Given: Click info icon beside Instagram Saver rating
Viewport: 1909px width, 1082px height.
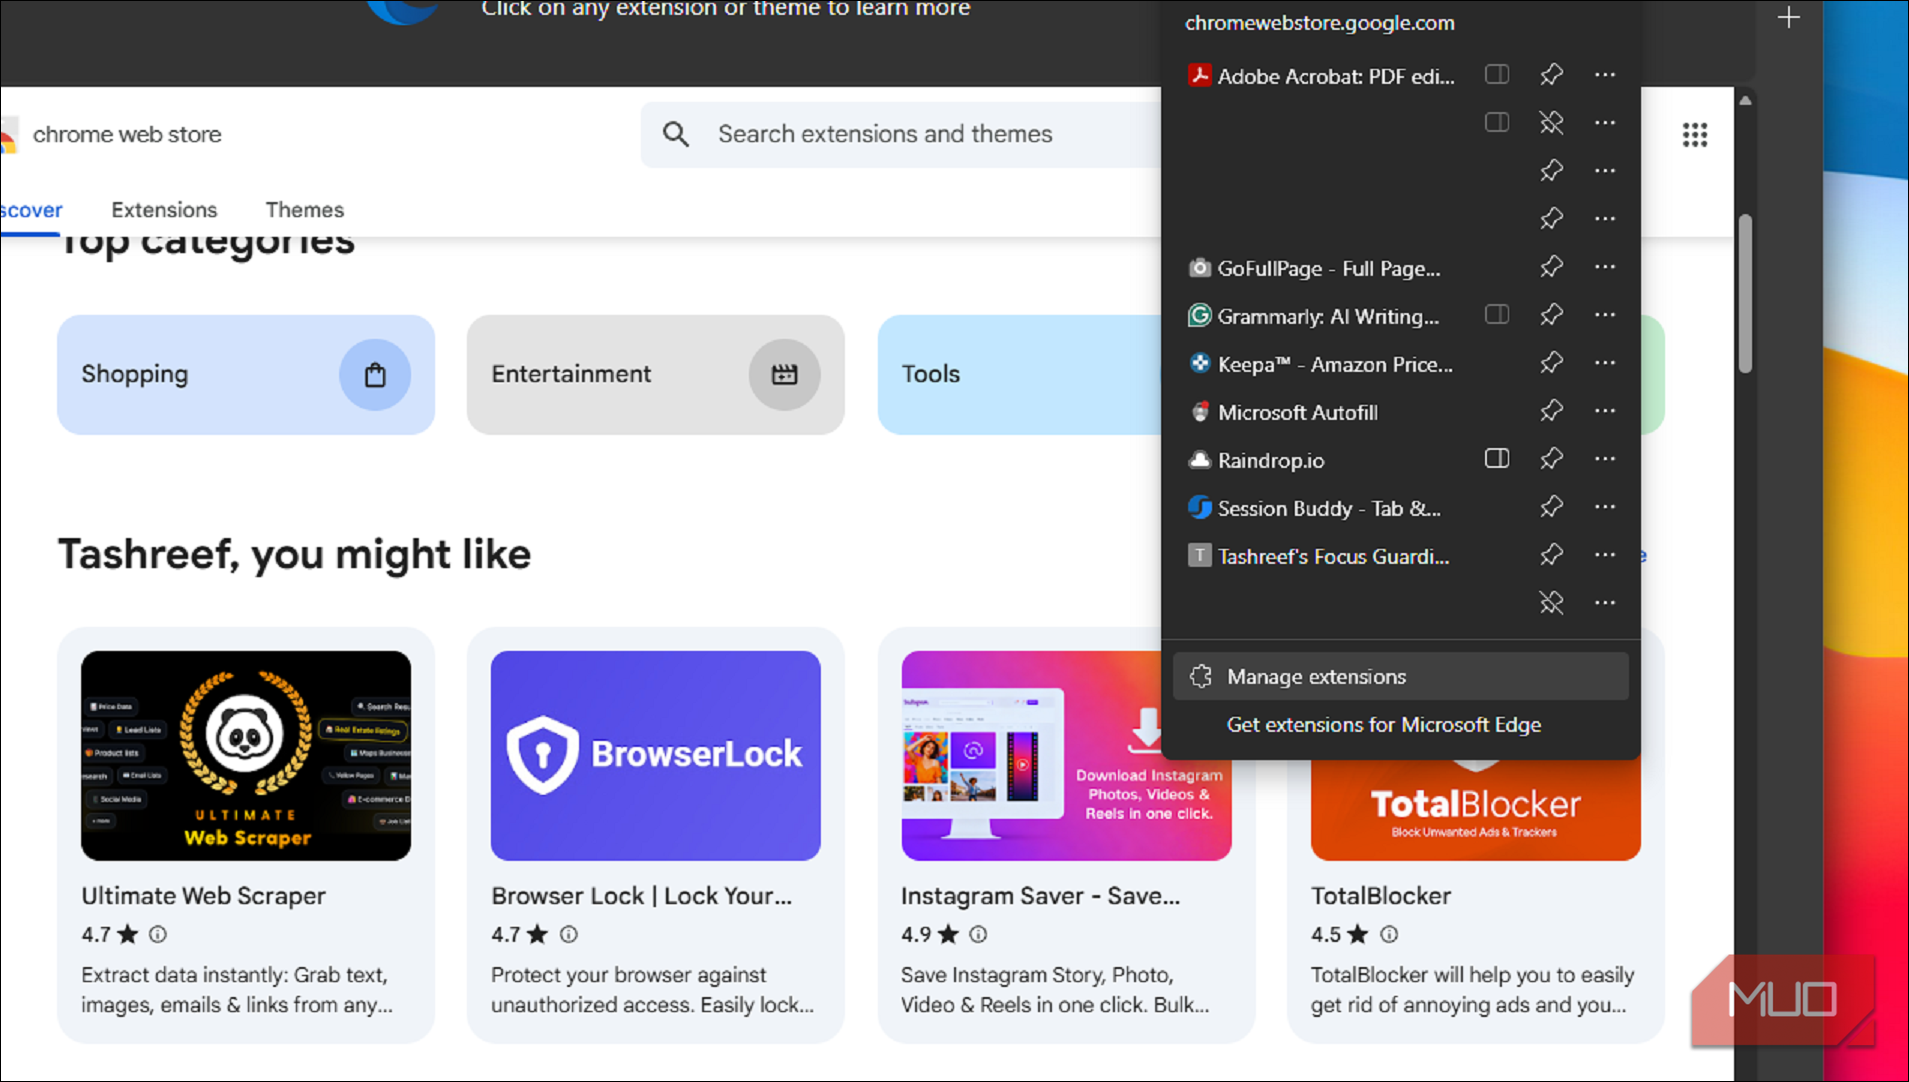Looking at the screenshot, I should pyautogui.click(x=978, y=934).
